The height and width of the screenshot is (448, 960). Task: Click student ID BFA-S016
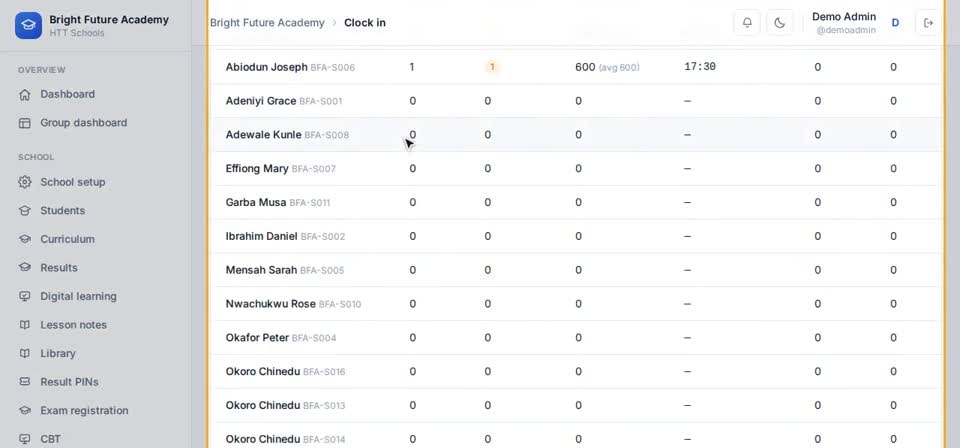324,371
